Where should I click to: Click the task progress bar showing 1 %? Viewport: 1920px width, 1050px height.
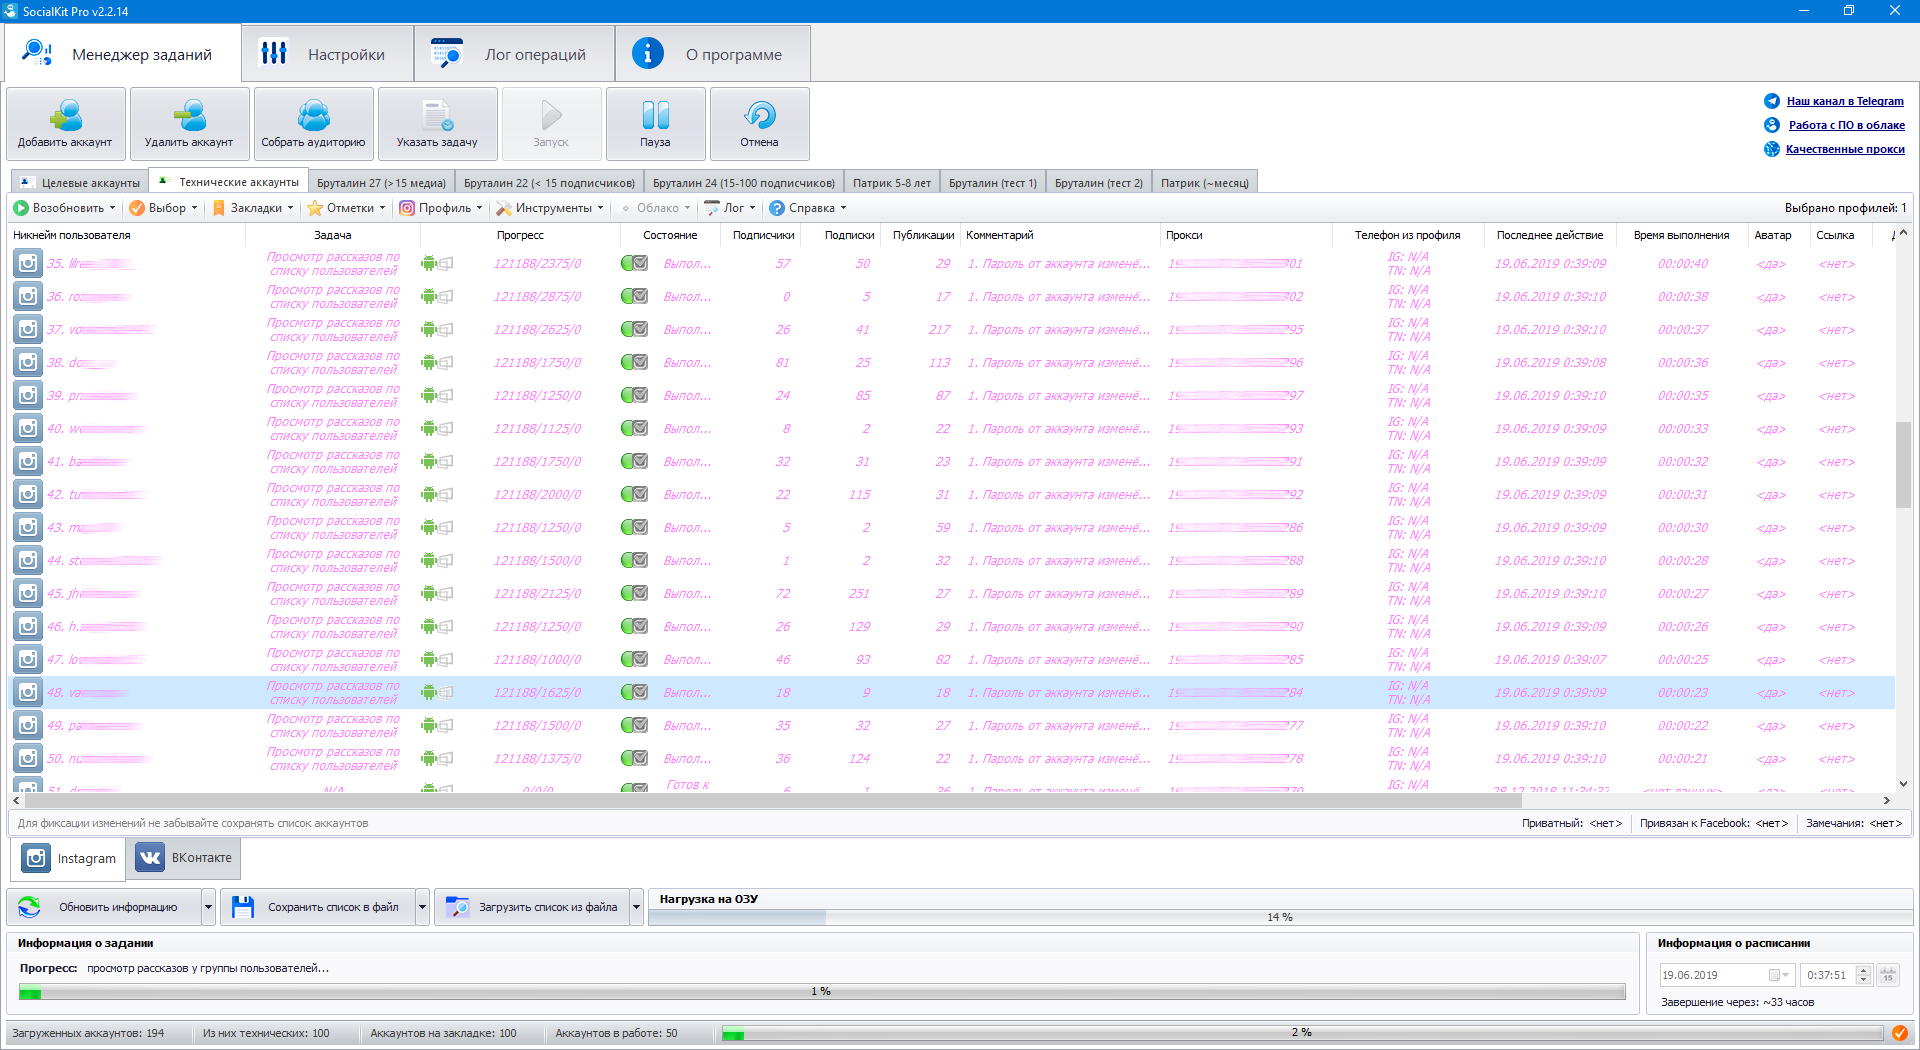tap(822, 992)
